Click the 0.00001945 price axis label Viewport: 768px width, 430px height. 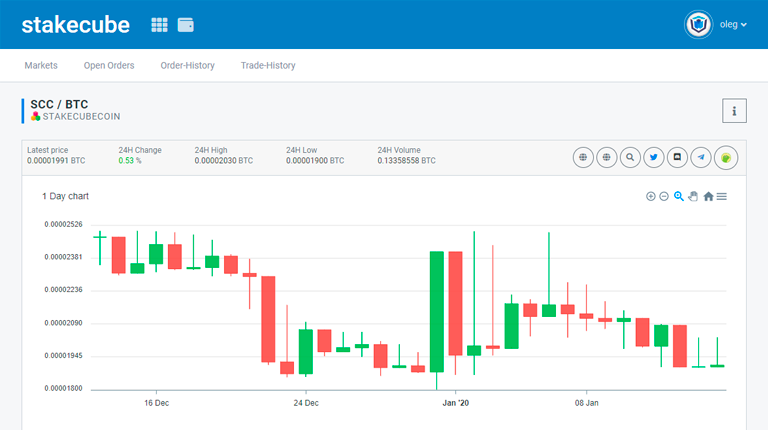pyautogui.click(x=63, y=356)
